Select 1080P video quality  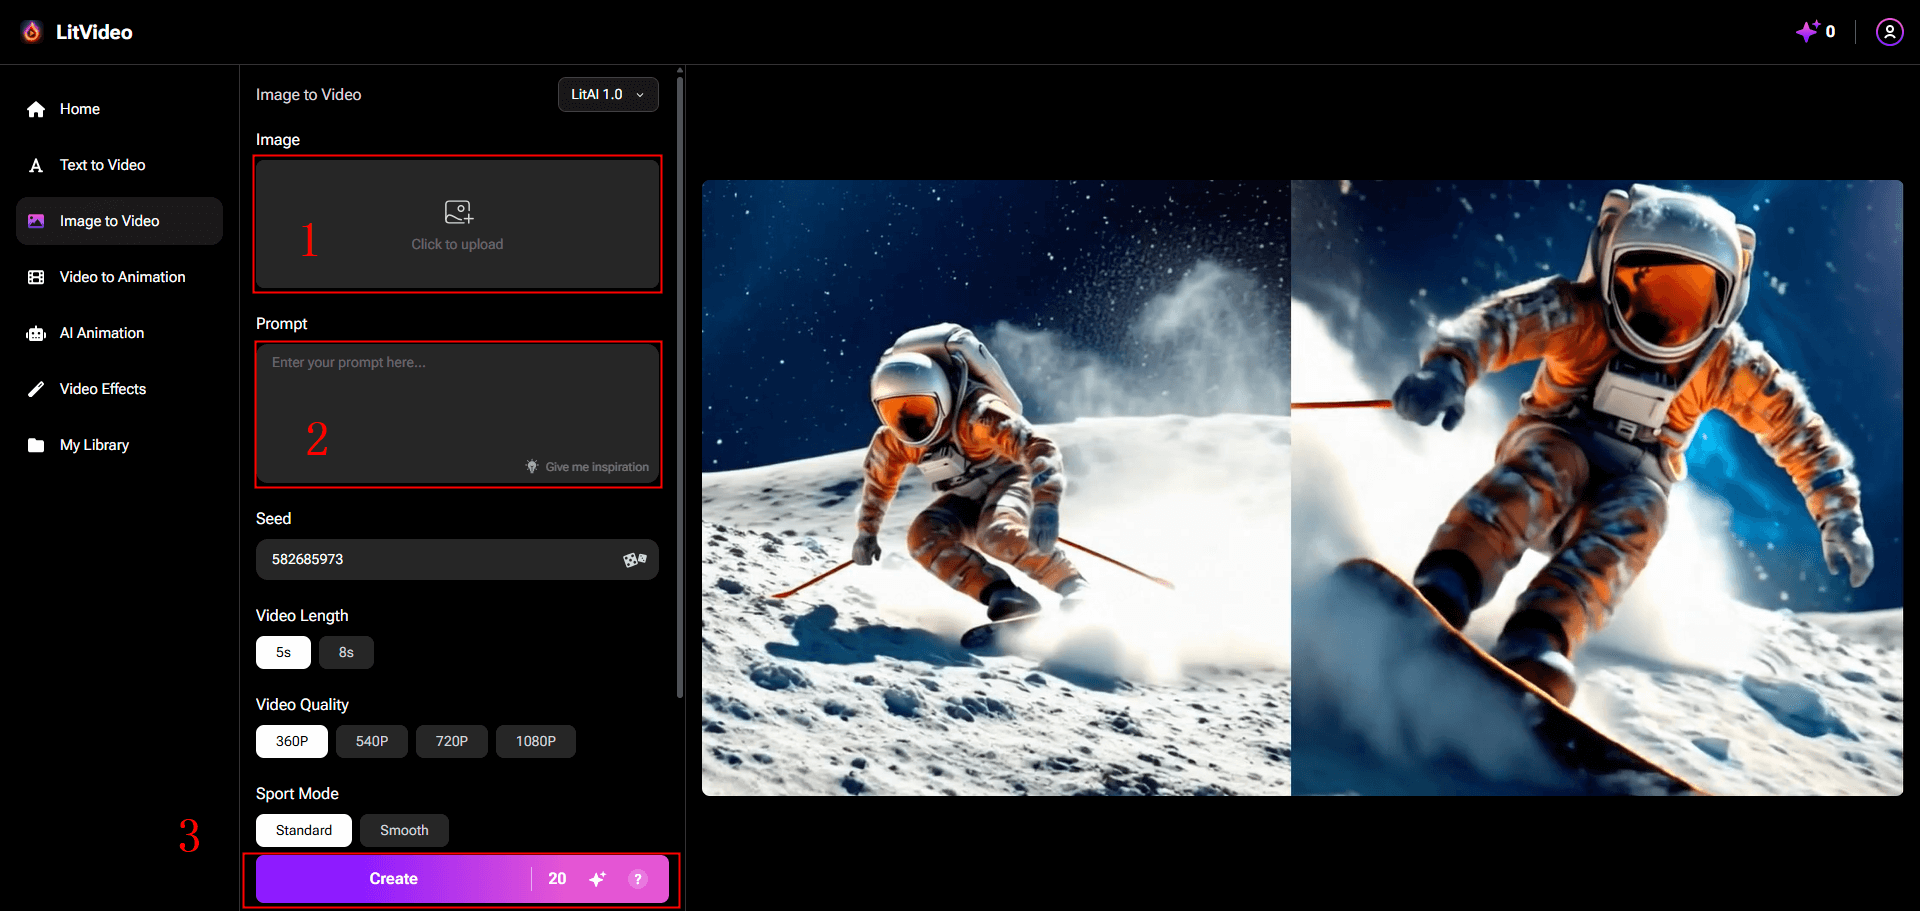(x=535, y=741)
